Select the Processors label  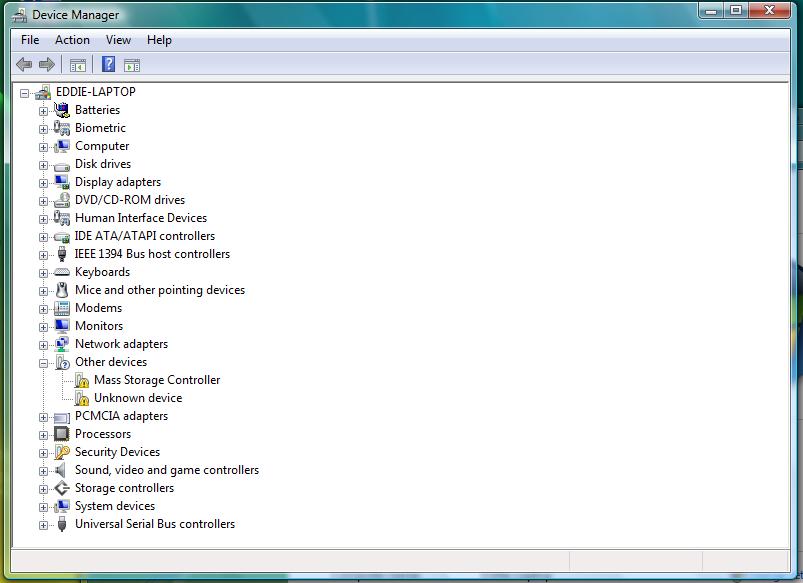click(x=103, y=434)
